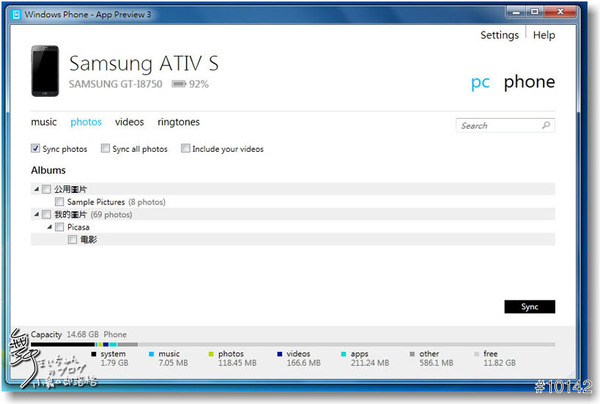Click the music 7.05 MB value
The image size is (600, 404).
tap(173, 363)
